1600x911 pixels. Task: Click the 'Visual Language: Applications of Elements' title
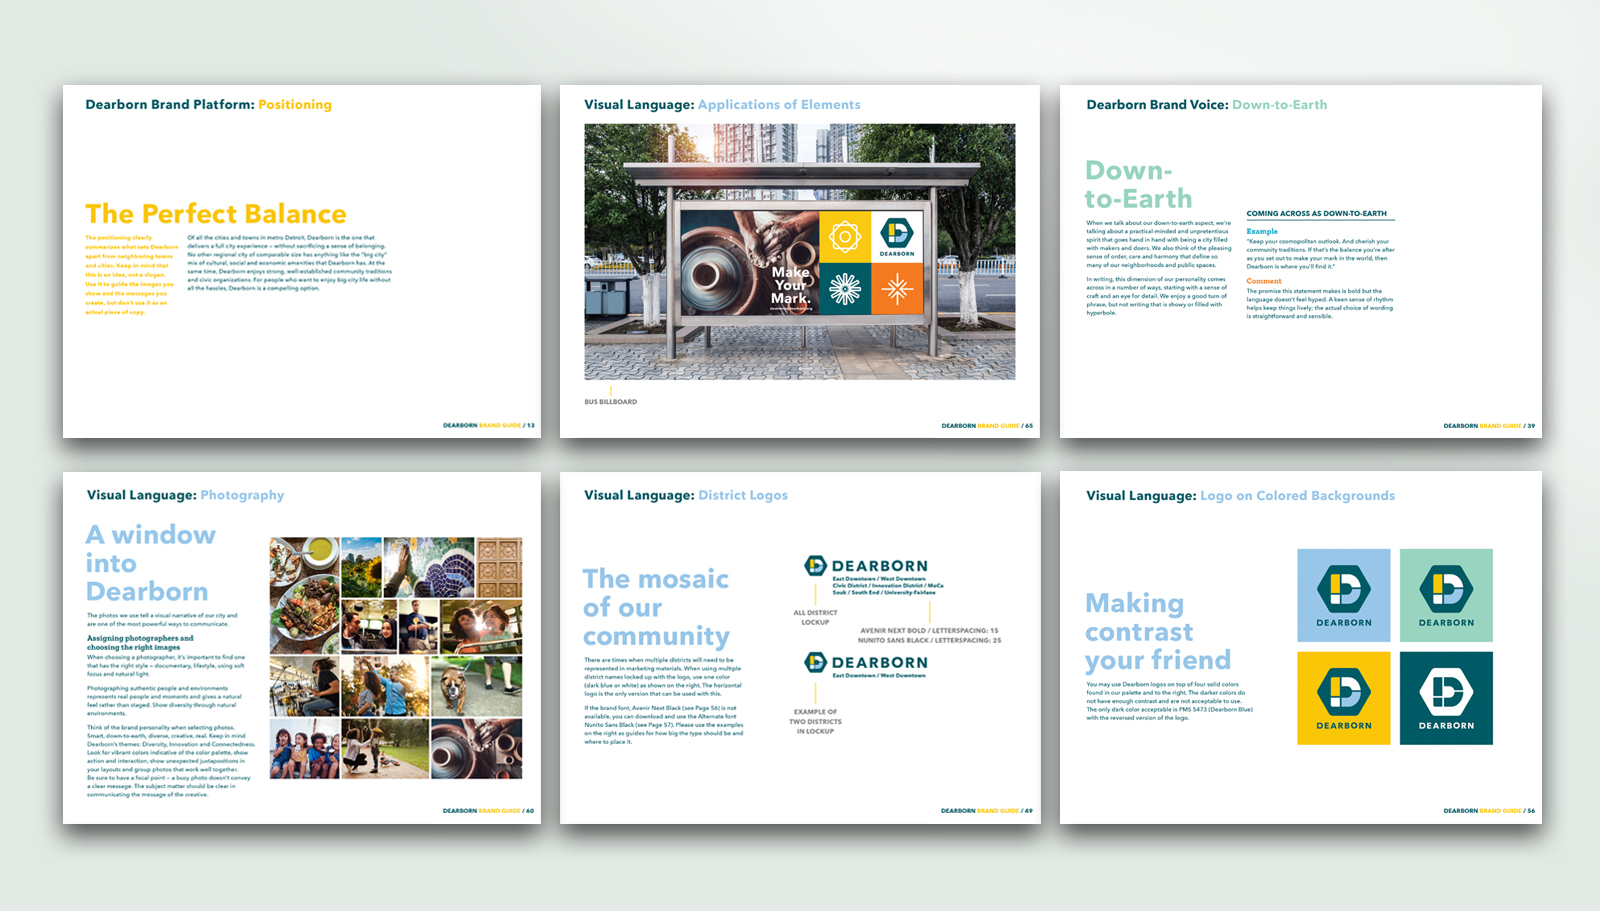tap(722, 104)
